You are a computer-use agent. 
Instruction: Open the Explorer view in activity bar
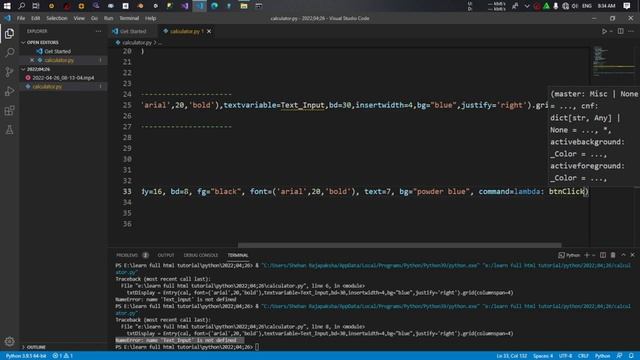pos(9,33)
